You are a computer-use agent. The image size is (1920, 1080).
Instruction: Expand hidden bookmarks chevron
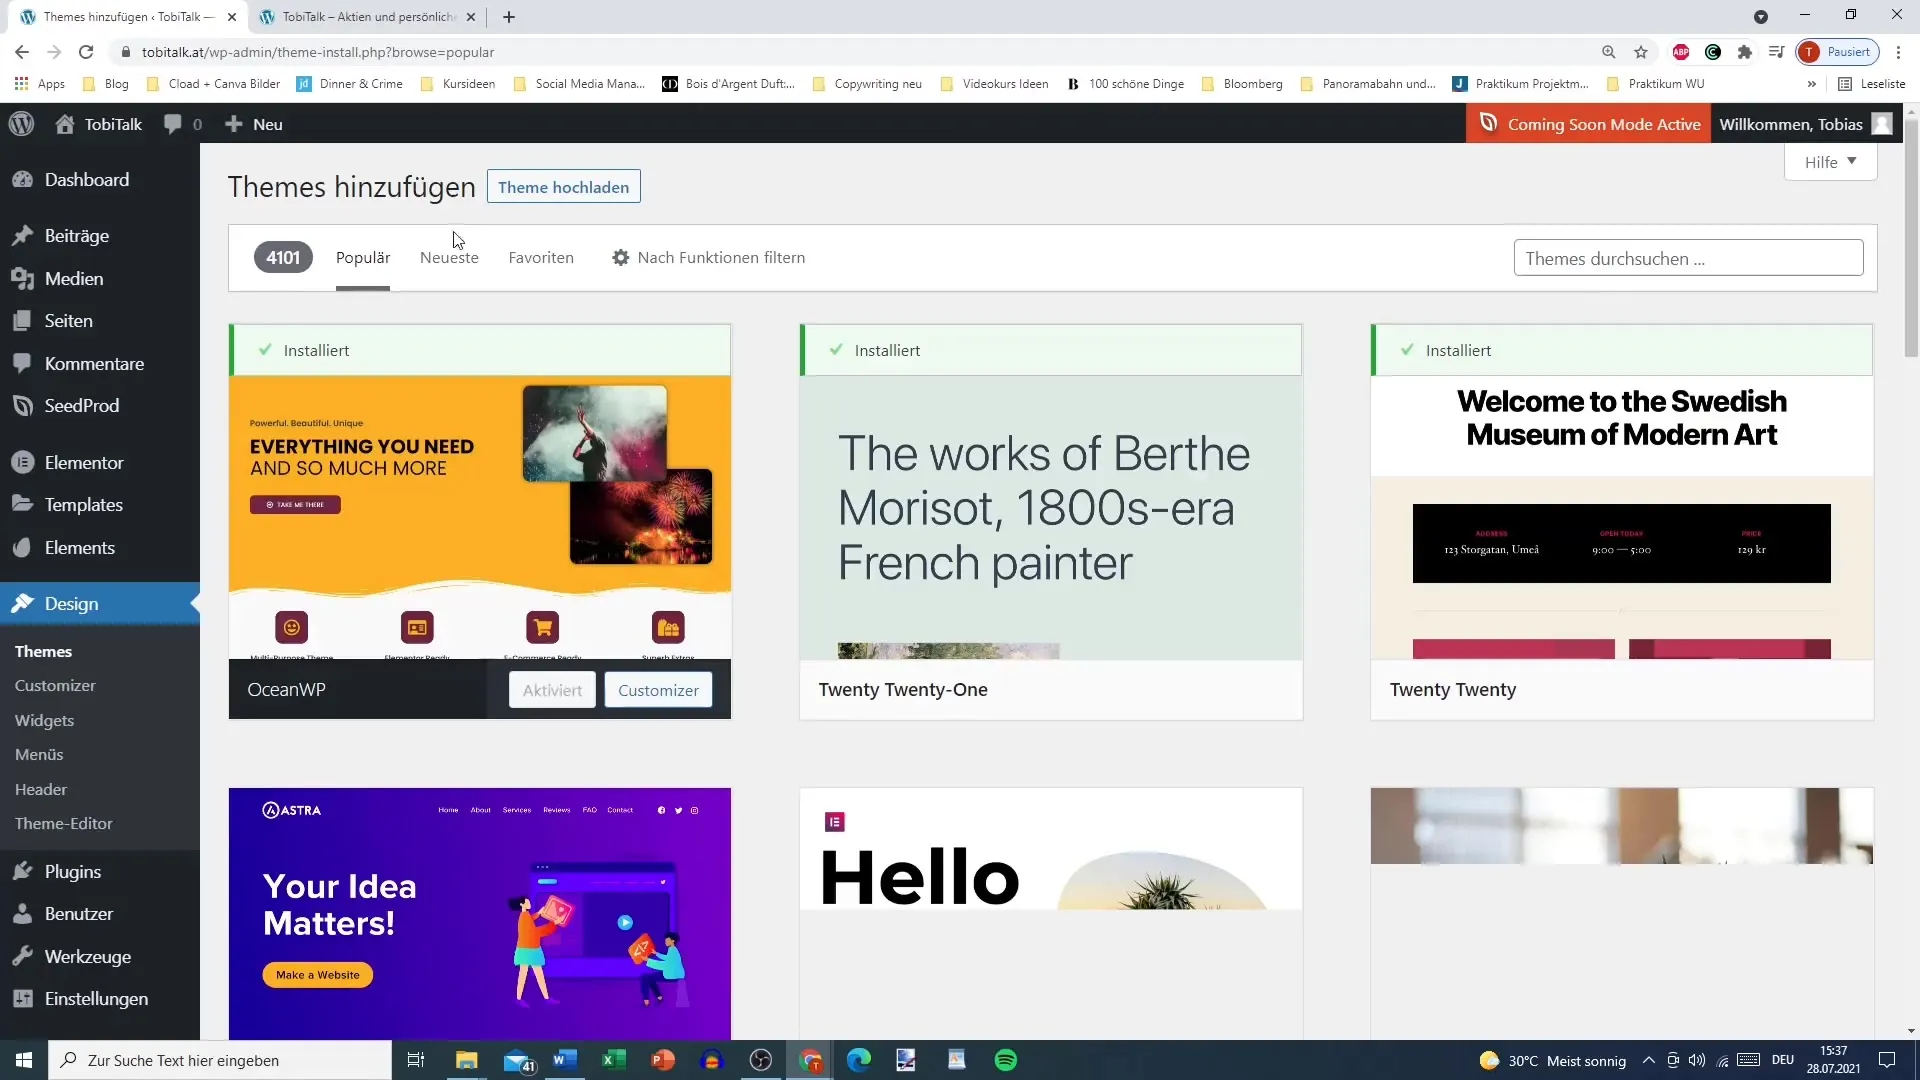pyautogui.click(x=1811, y=84)
